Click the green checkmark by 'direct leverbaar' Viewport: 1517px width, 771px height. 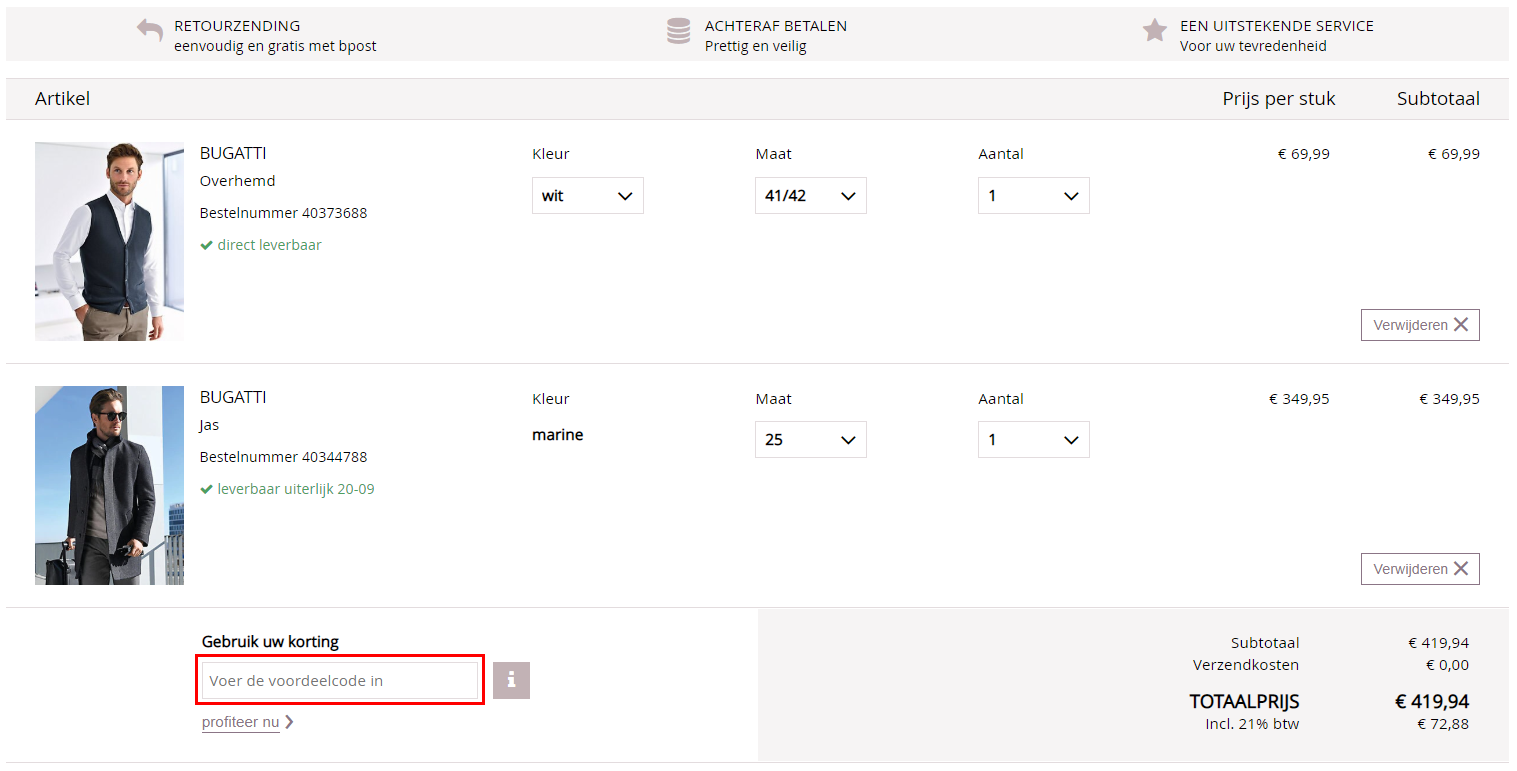point(206,245)
